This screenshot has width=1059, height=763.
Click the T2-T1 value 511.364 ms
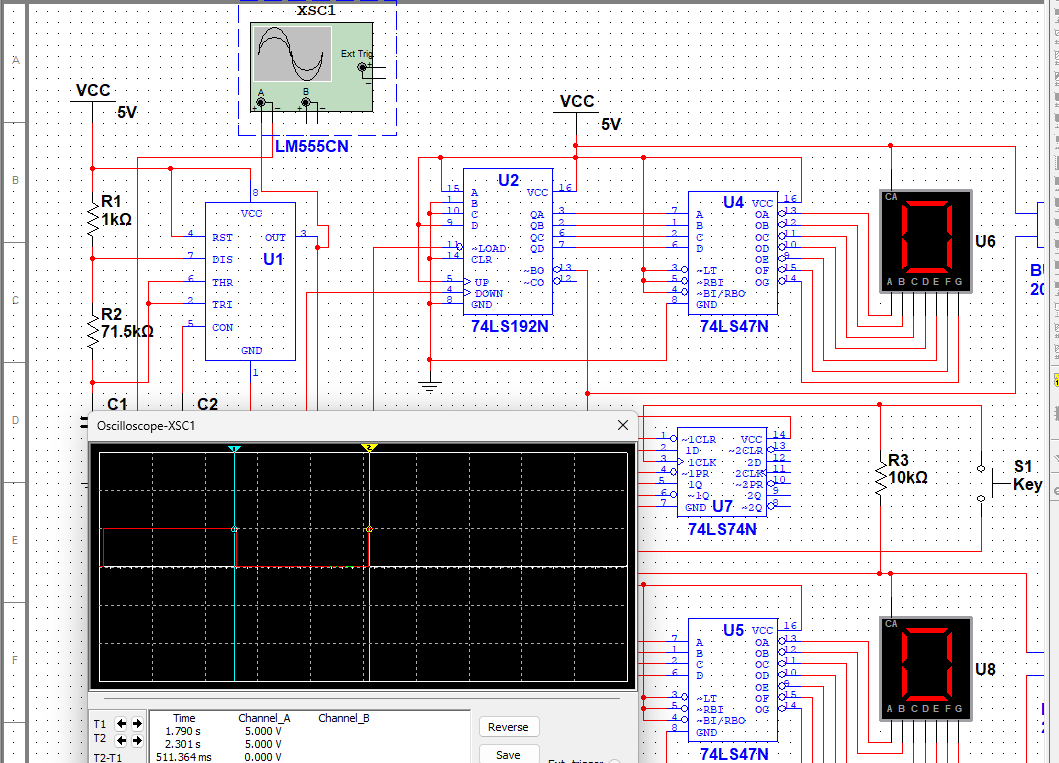point(184,757)
